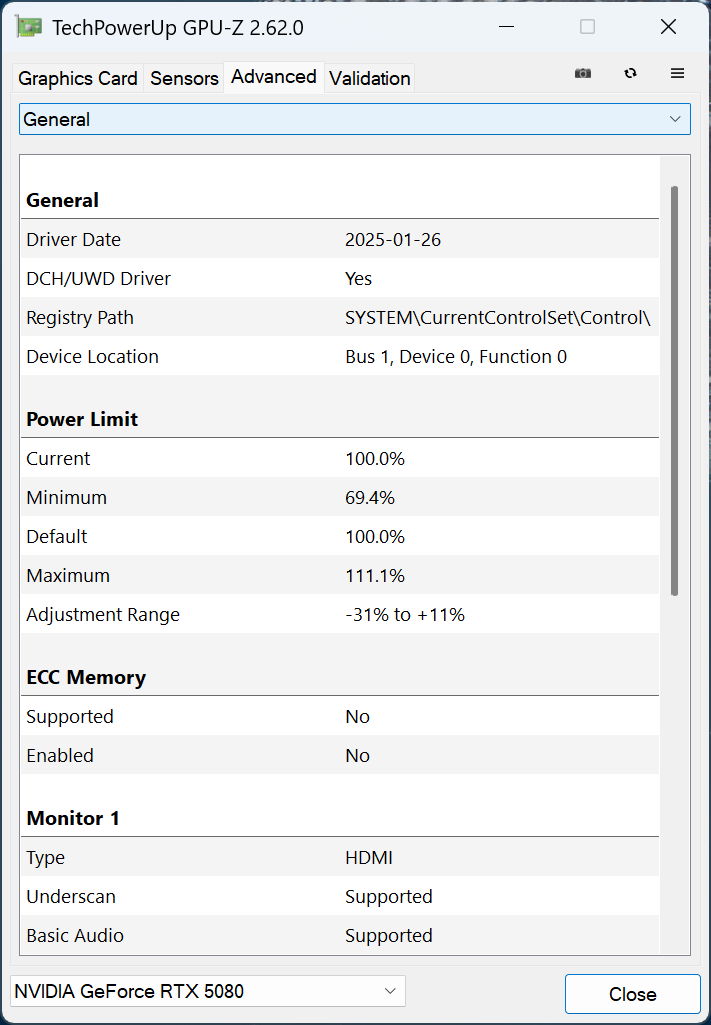The image size is (711, 1025).
Task: Click the Maximum power limit label
Action: 68,576
